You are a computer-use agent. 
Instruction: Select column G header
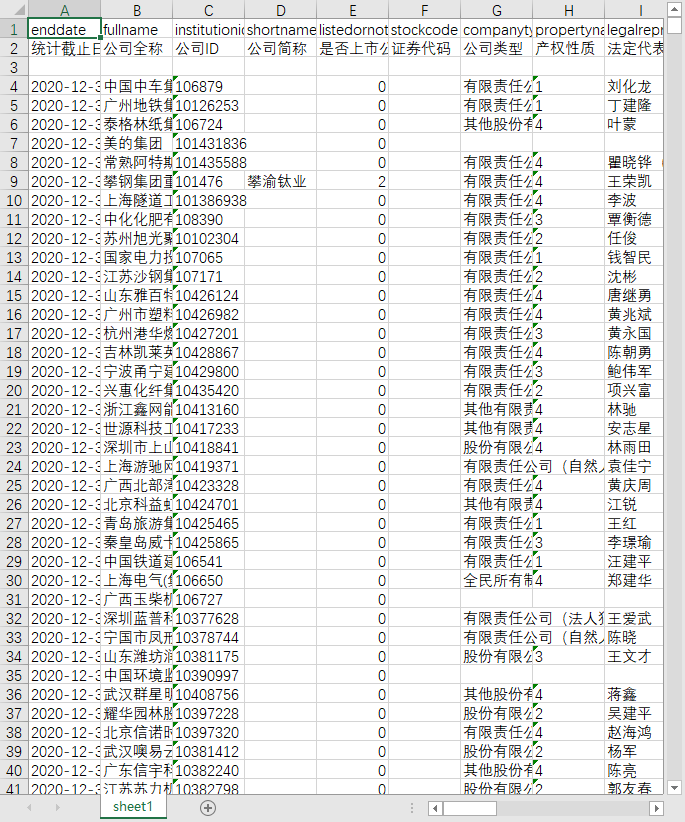coord(496,10)
